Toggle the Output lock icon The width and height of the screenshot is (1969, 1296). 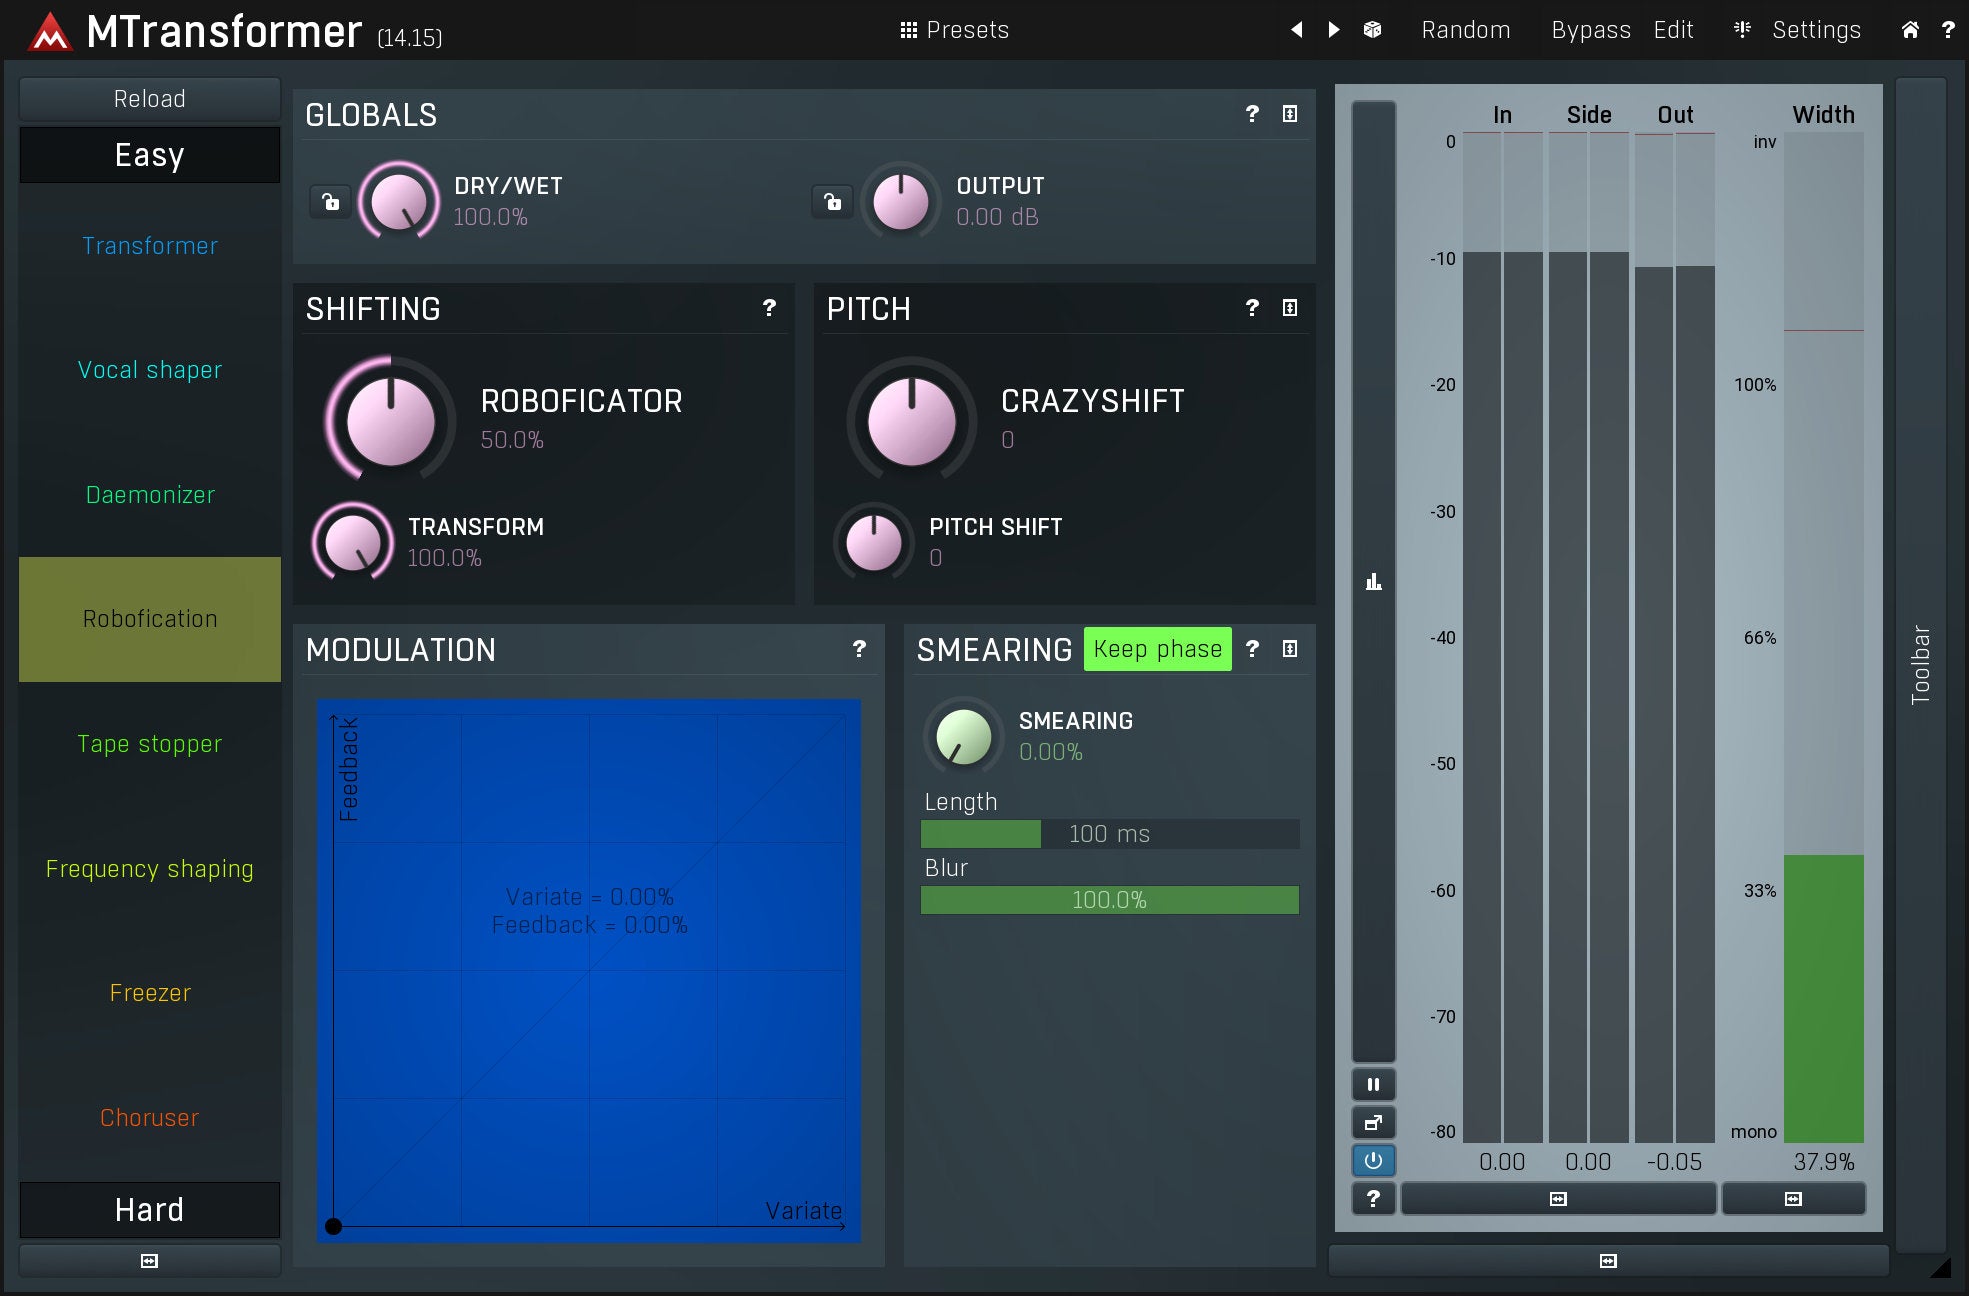pyautogui.click(x=832, y=202)
